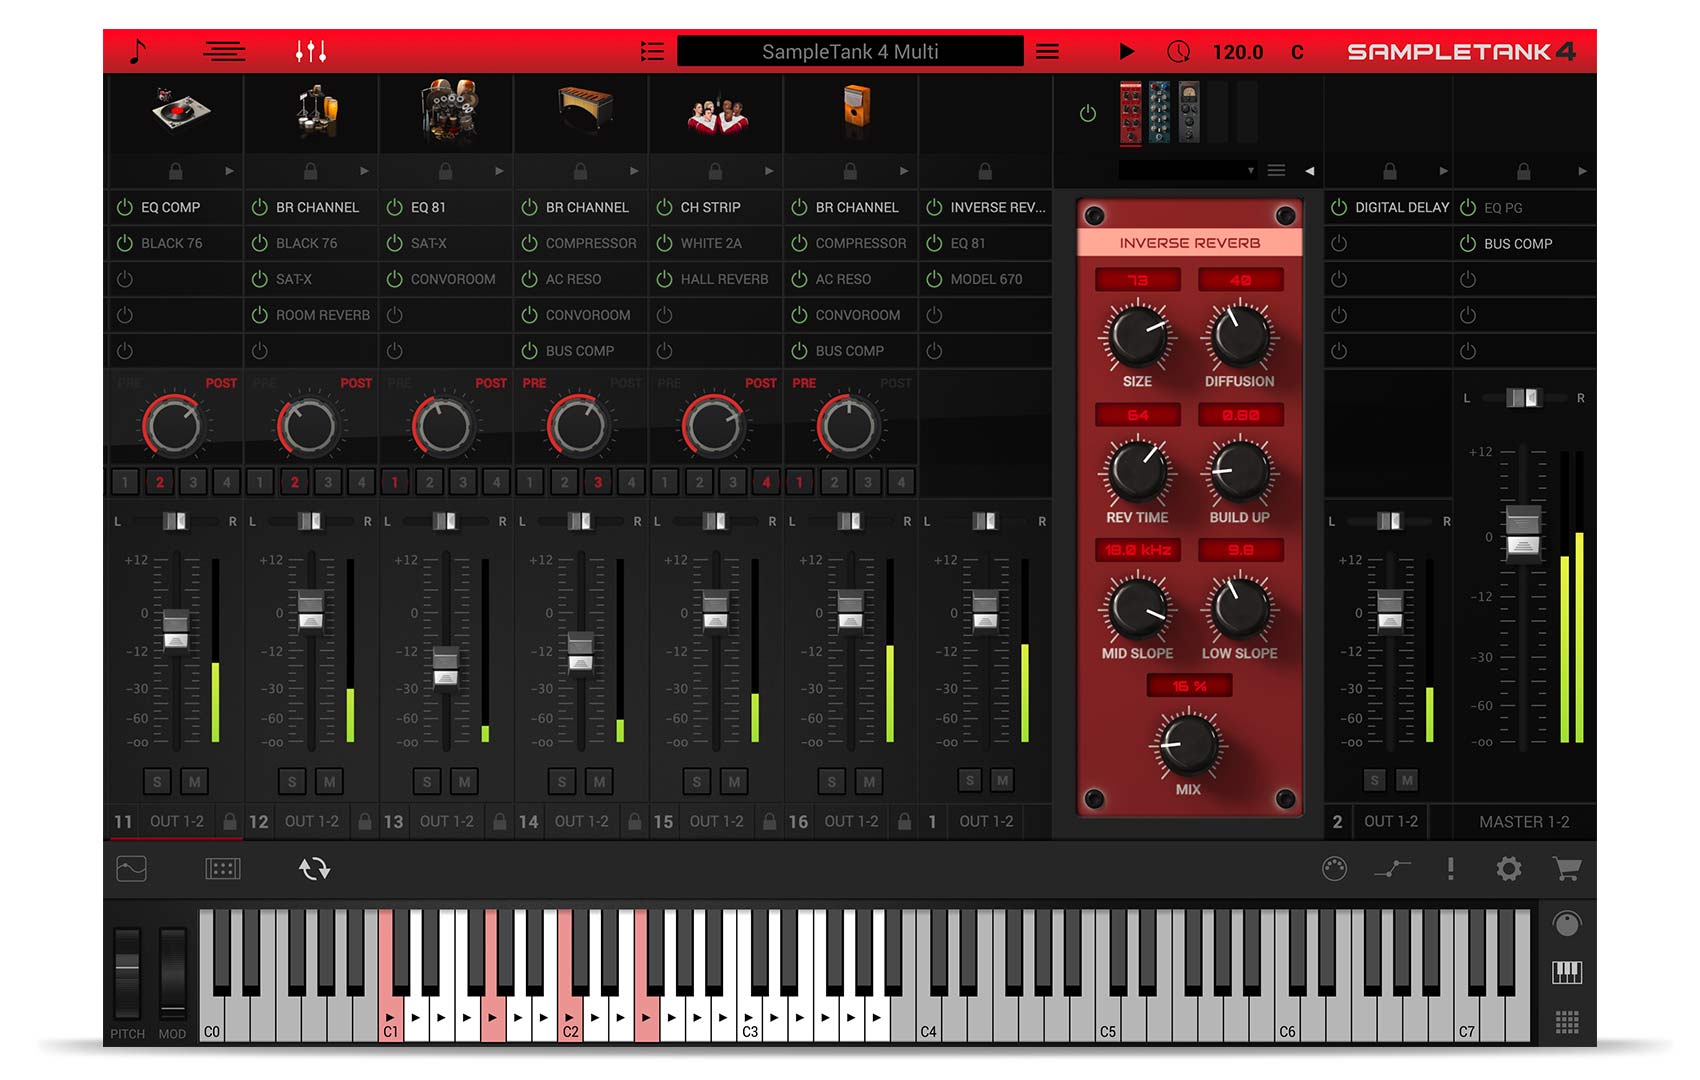This screenshot has width=1700, height=1080.
Task: Select the arpeggiator loop icon below the mixer
Action: (x=315, y=869)
